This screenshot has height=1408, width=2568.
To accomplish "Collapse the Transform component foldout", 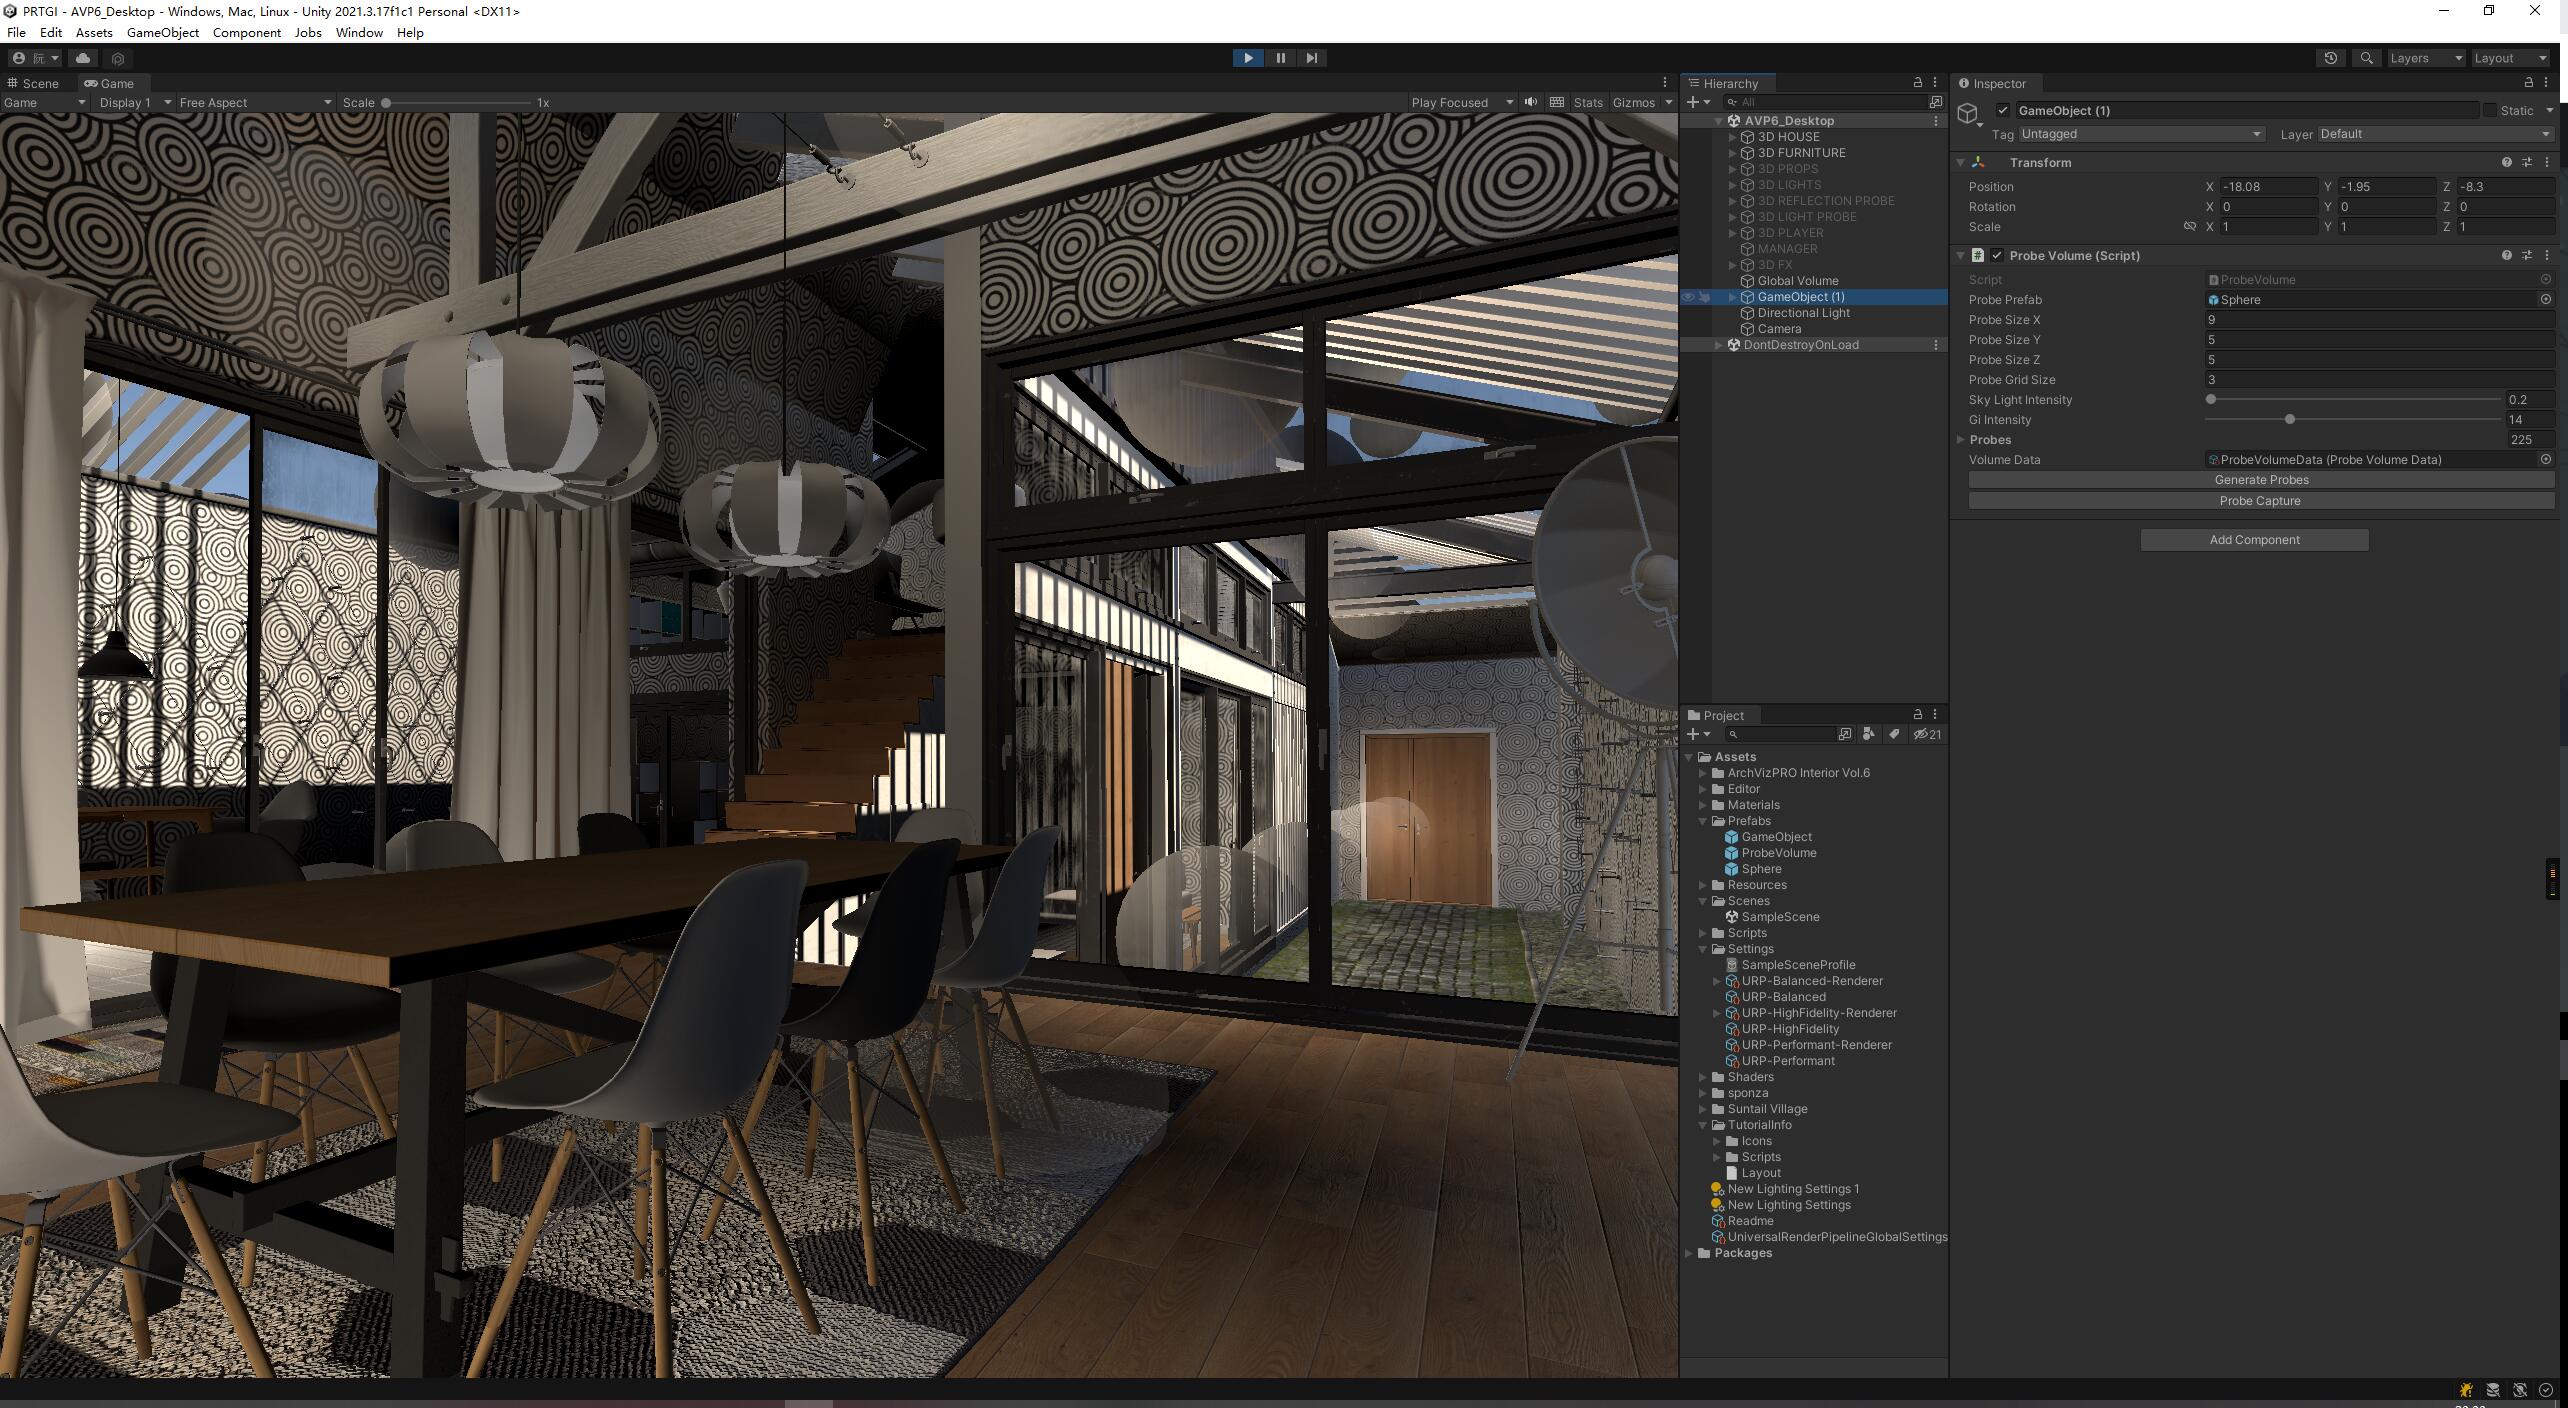I will 1961,162.
